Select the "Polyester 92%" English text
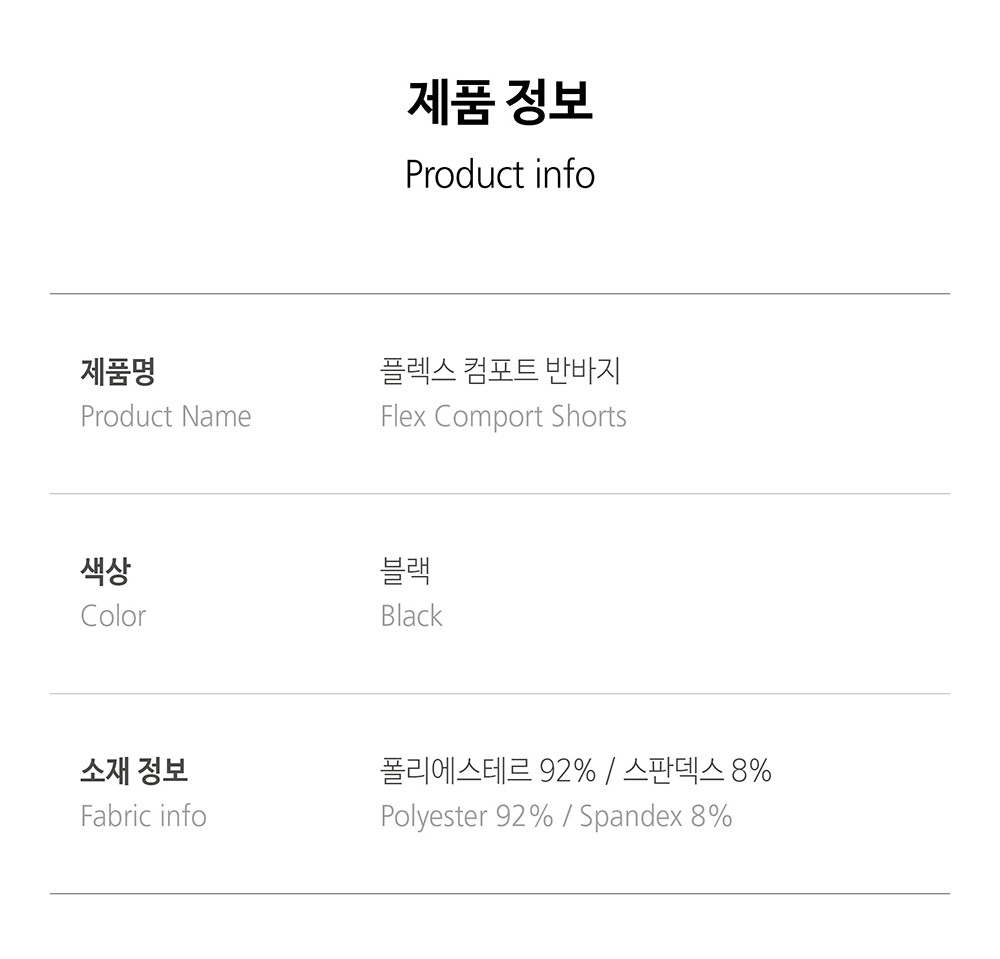1000x959 pixels. (x=466, y=816)
